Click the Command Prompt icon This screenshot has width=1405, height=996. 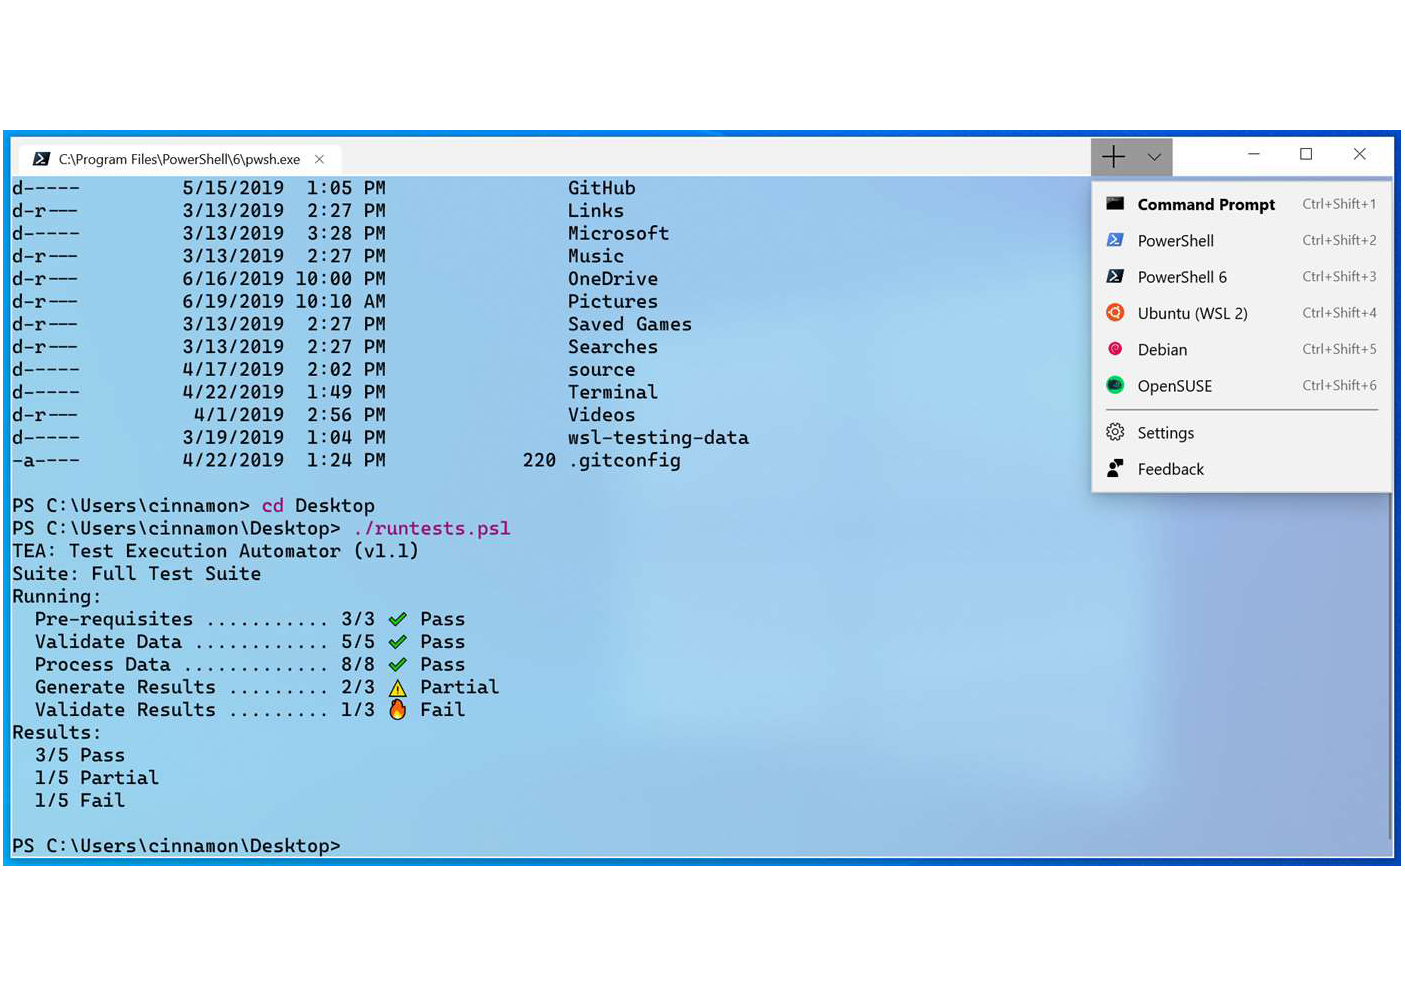pyautogui.click(x=1115, y=204)
